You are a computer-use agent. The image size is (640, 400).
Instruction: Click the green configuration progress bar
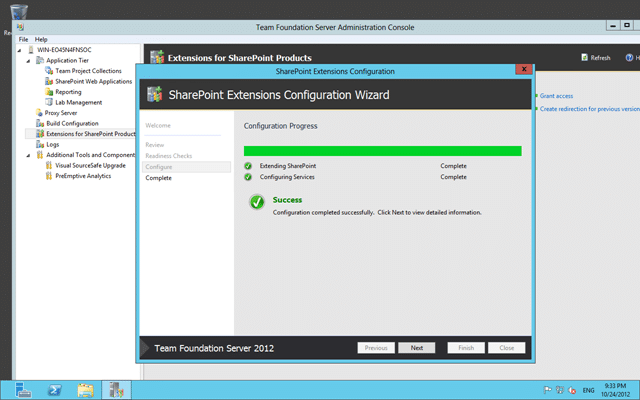point(382,151)
